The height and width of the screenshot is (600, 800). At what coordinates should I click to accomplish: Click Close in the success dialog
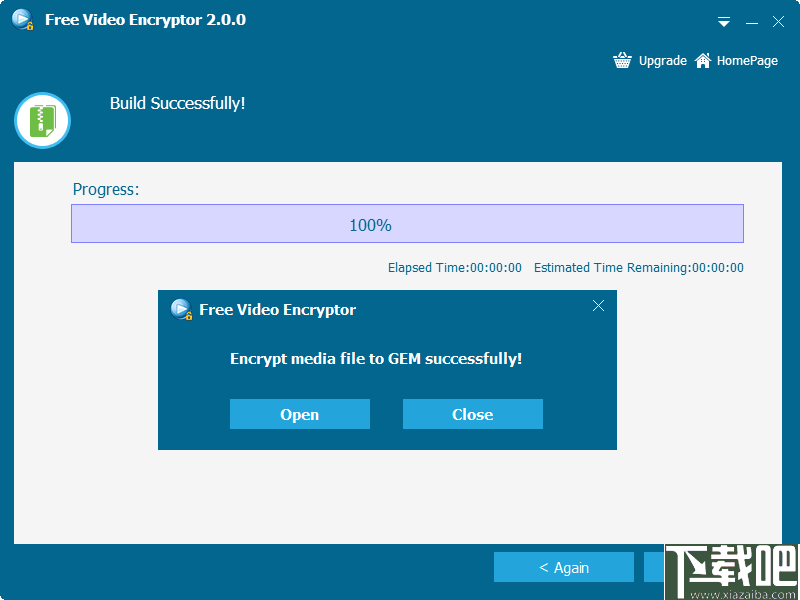coord(472,414)
